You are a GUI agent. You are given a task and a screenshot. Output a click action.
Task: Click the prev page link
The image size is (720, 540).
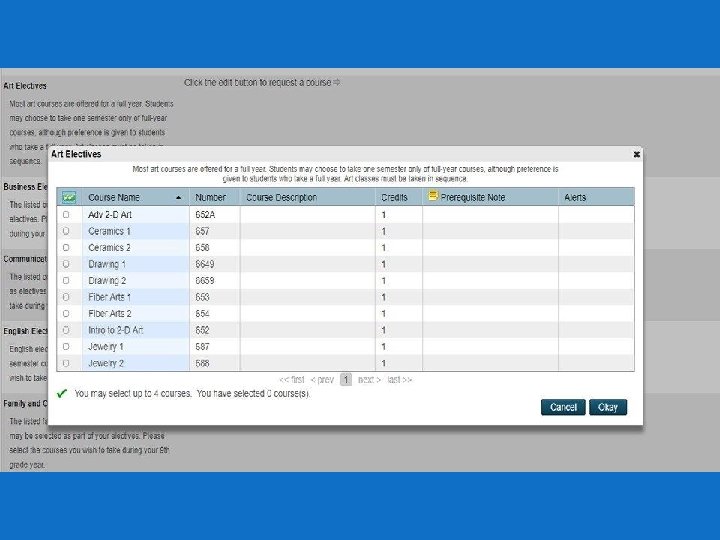[x=322, y=380]
